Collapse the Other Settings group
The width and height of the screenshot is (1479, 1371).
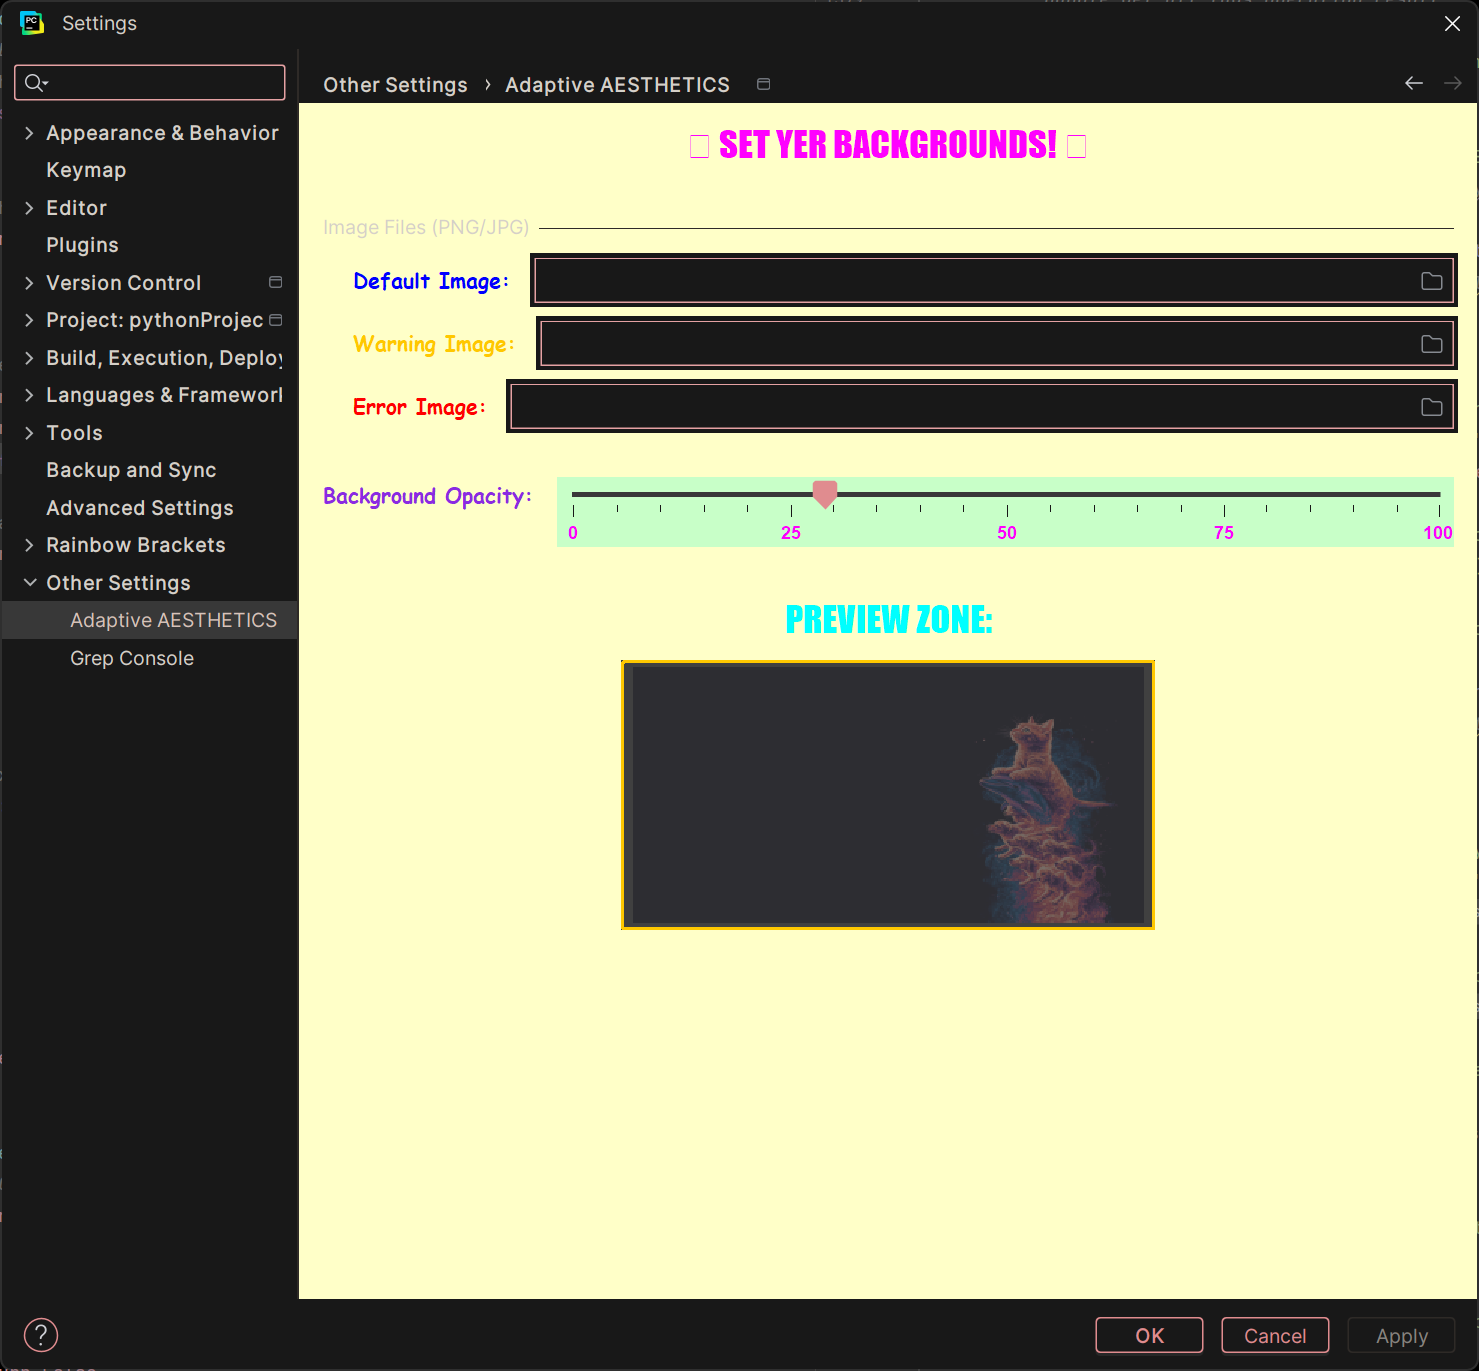[29, 583]
